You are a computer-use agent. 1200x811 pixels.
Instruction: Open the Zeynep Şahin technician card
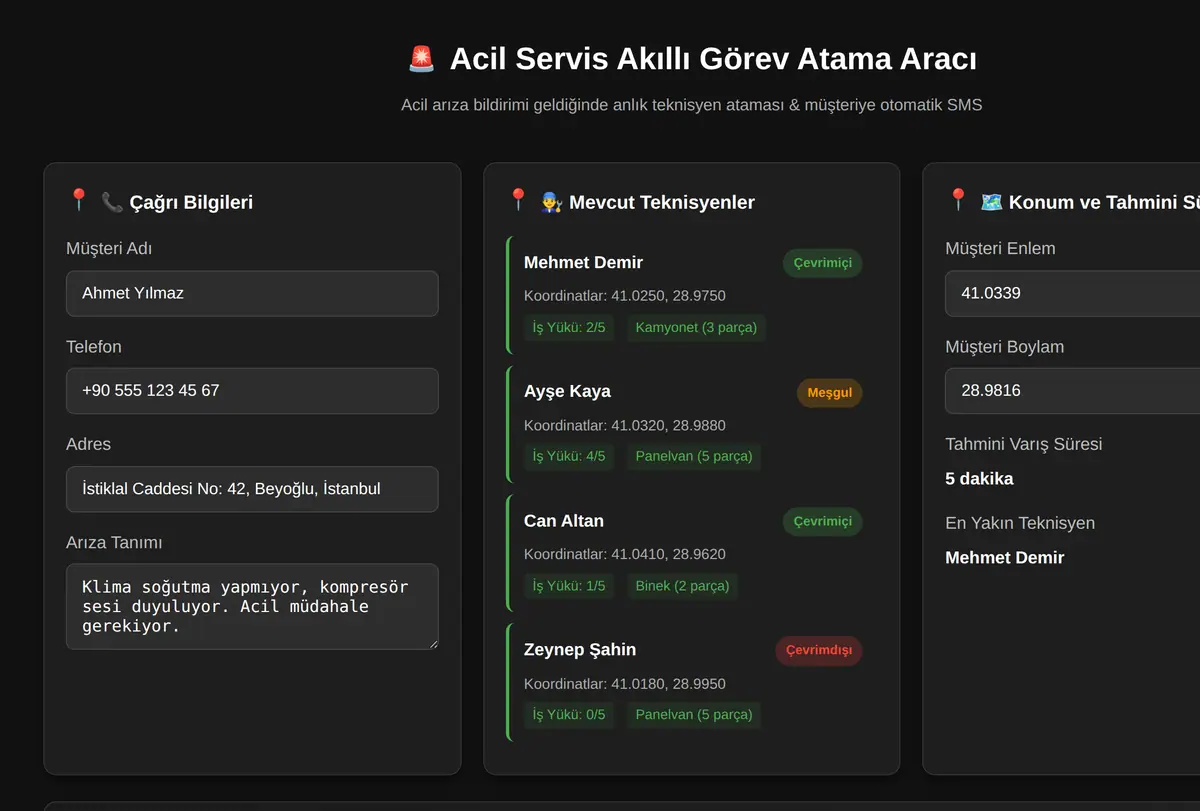[x=692, y=682]
